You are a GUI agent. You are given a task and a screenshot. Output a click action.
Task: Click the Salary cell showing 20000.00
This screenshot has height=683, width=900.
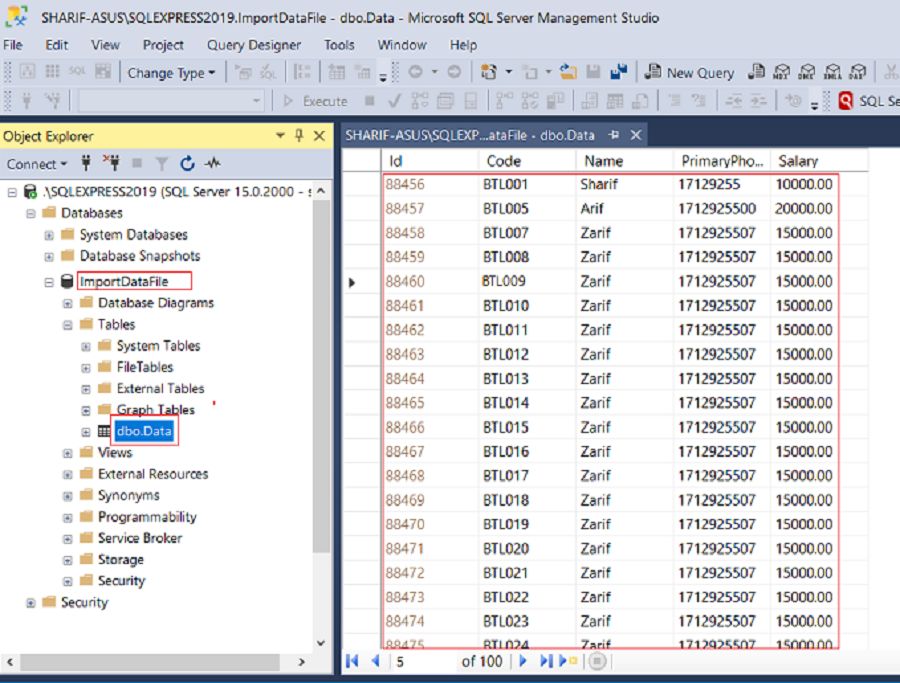point(804,208)
